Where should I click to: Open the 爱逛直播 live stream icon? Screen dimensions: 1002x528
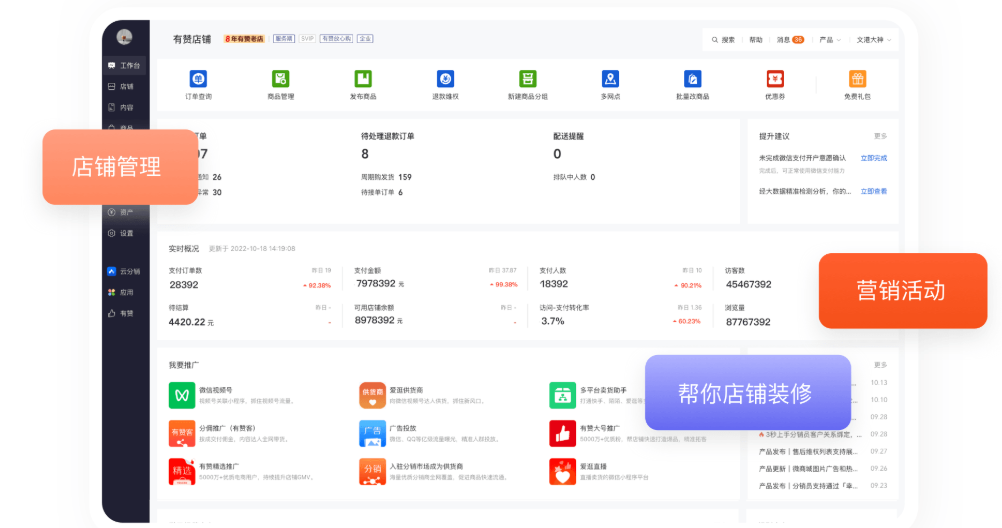pos(562,471)
